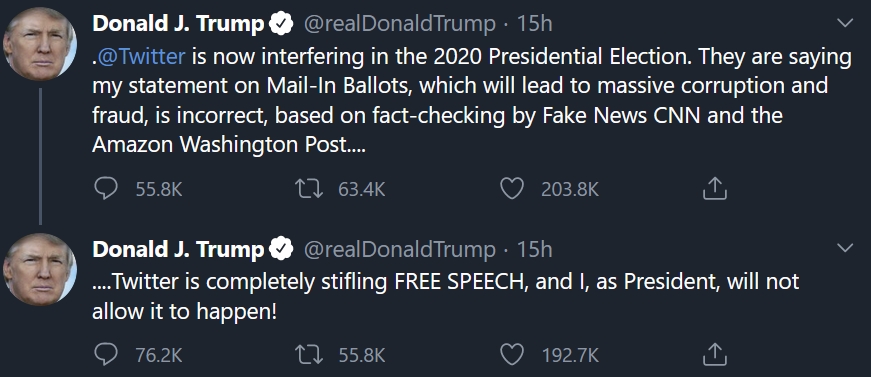Open the first tweet's profile picture
Screen dimensions: 871x377
(x=39, y=44)
